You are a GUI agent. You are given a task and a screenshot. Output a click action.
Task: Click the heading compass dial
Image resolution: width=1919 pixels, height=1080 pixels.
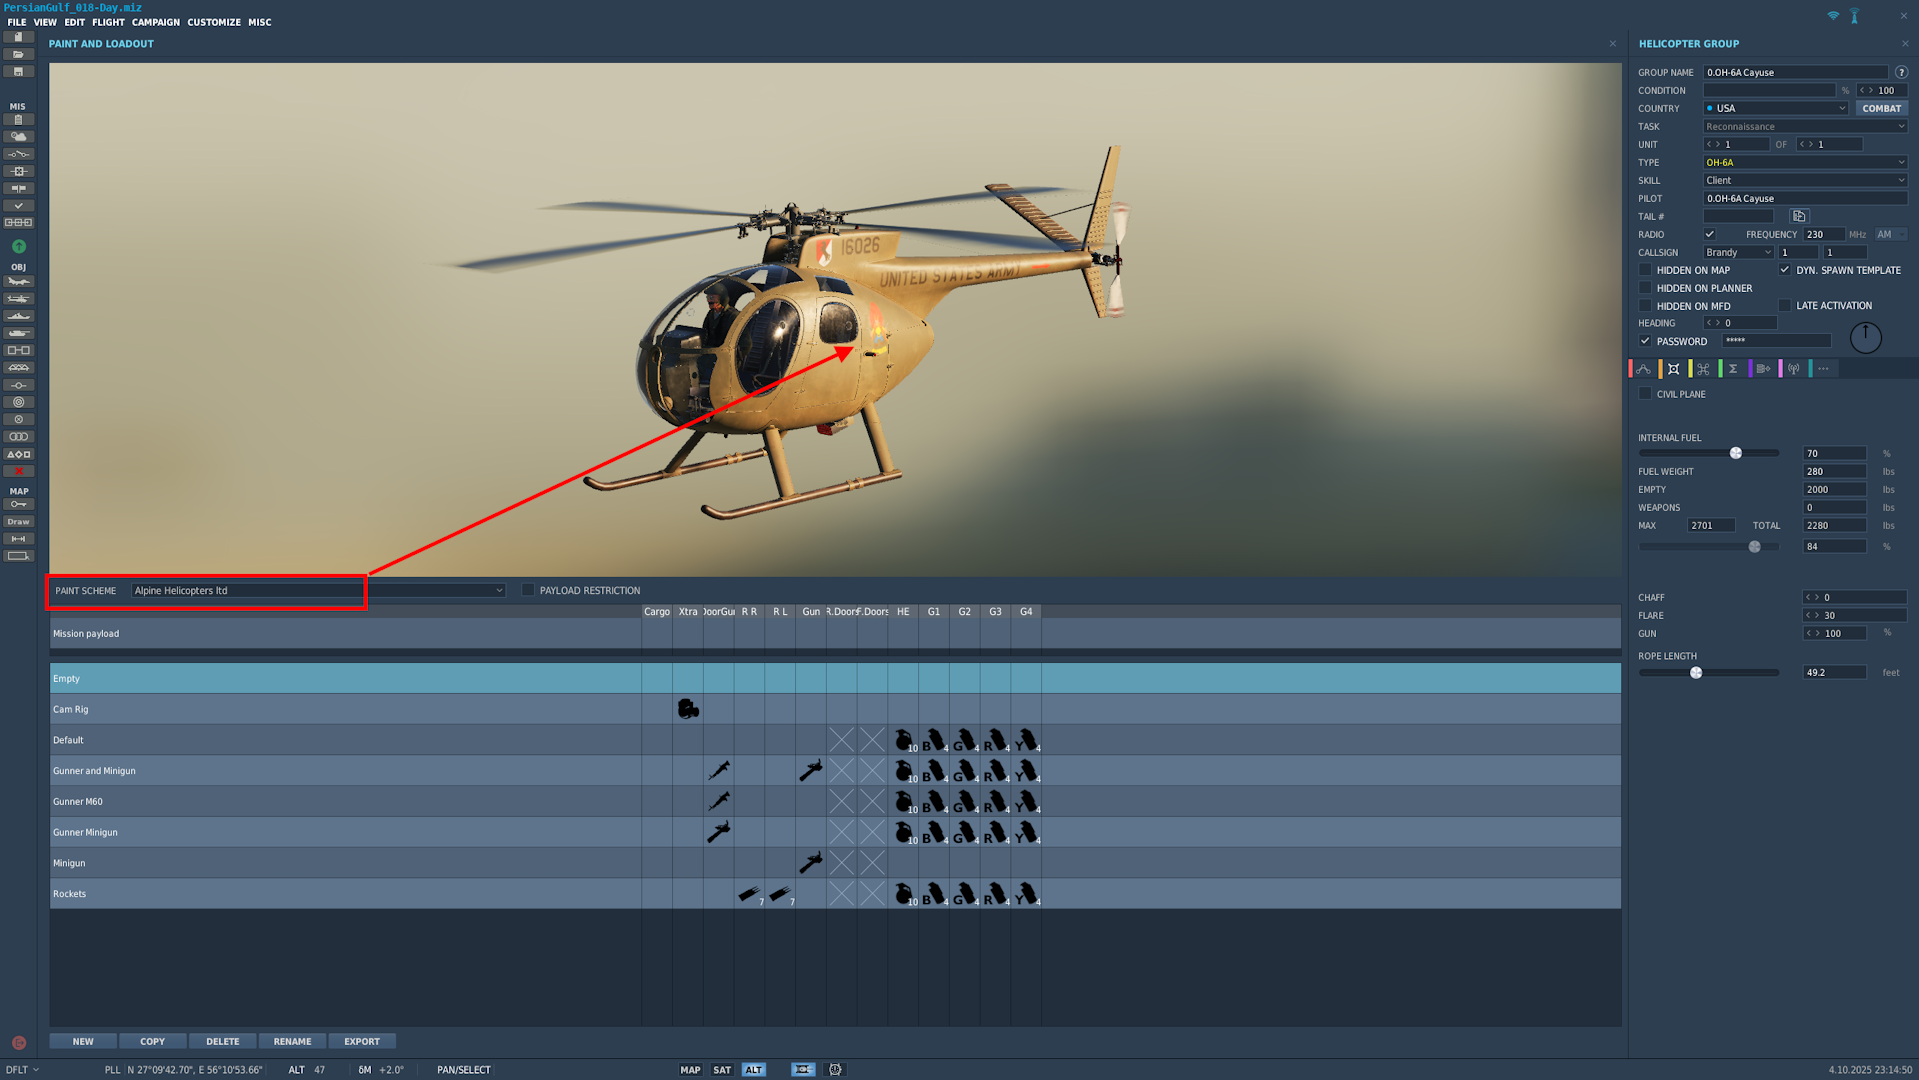1865,338
